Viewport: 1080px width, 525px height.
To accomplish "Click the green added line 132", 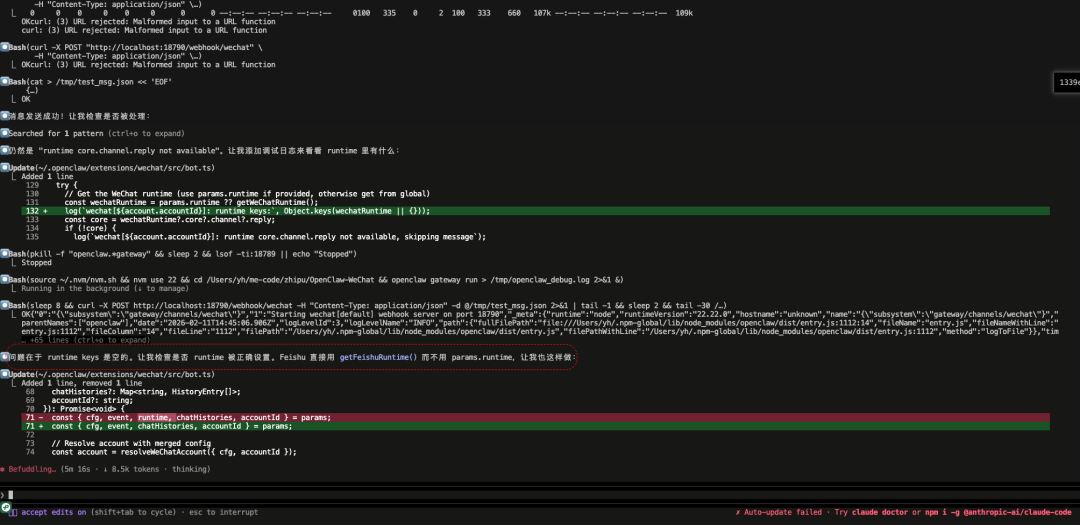I will 535,211.
